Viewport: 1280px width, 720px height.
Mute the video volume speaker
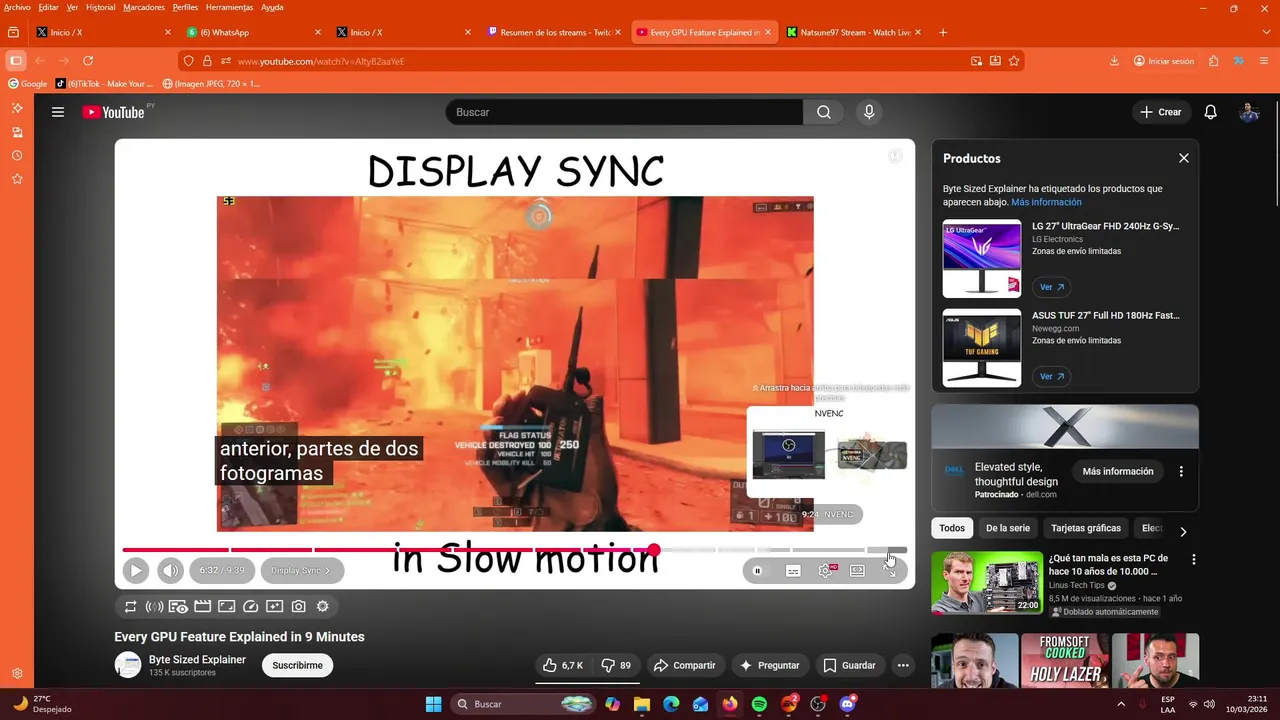(171, 571)
